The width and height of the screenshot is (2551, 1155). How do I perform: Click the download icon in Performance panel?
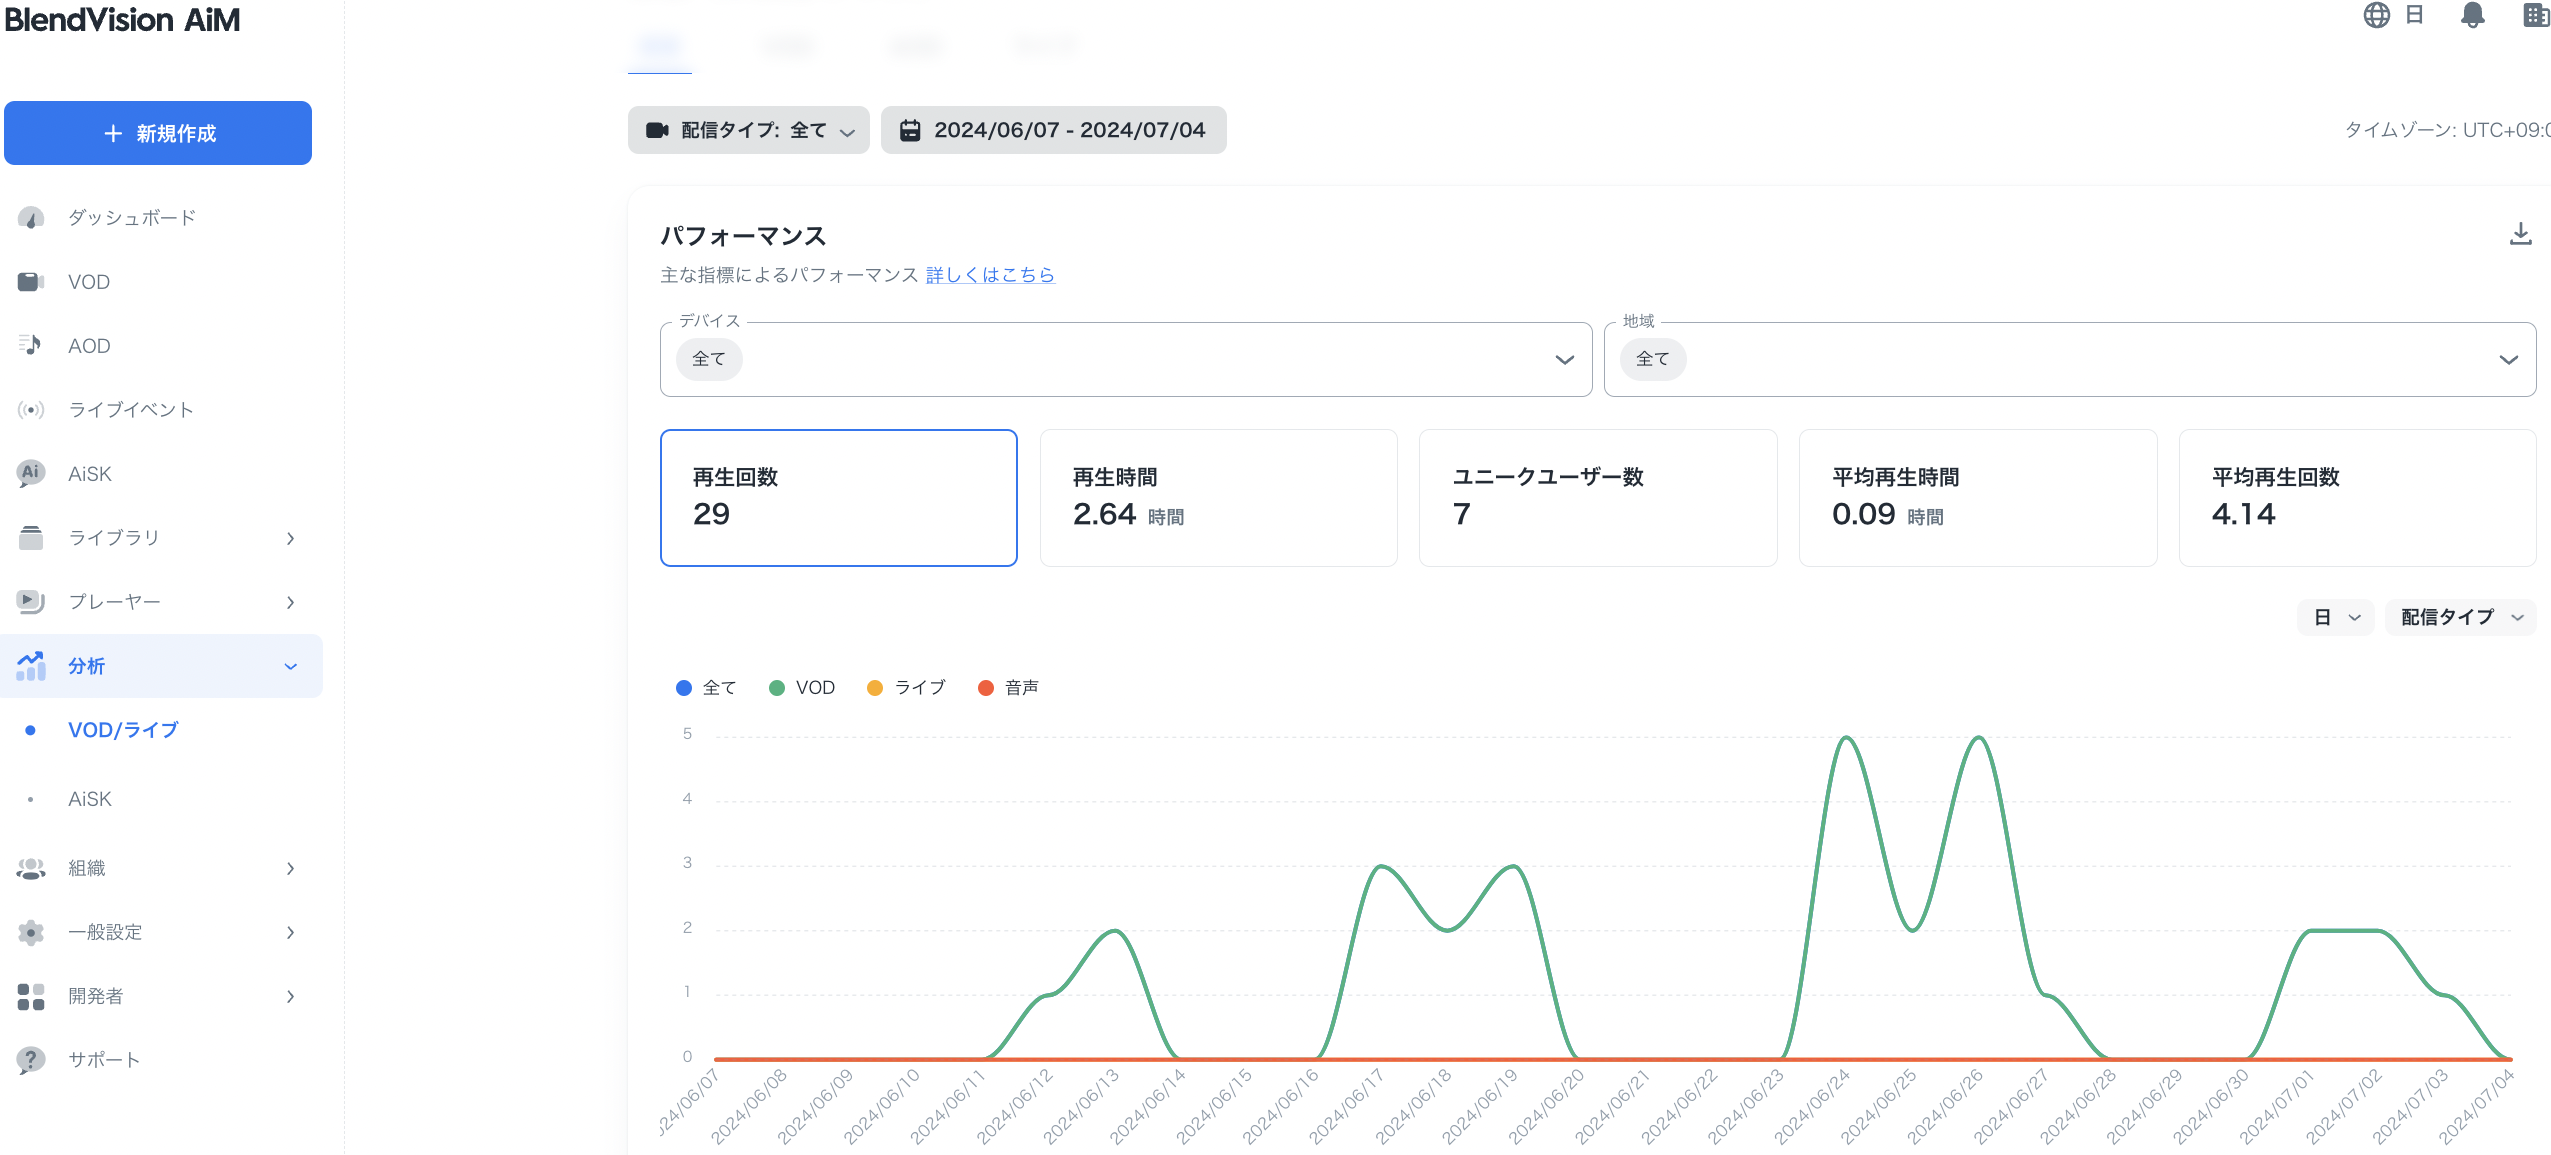pos(2519,234)
